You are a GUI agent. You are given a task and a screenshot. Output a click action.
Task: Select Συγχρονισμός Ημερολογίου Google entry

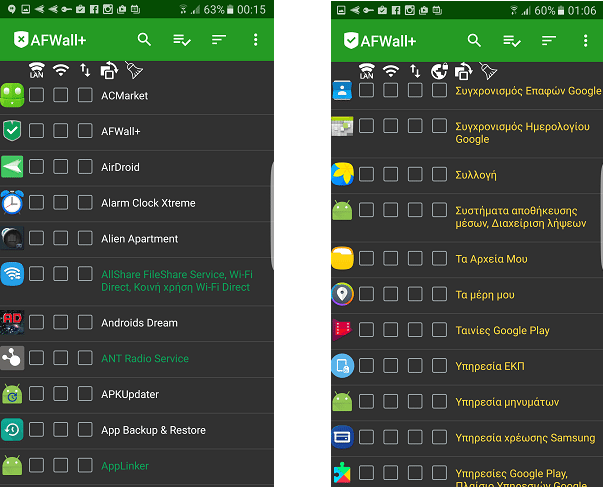pos(522,133)
